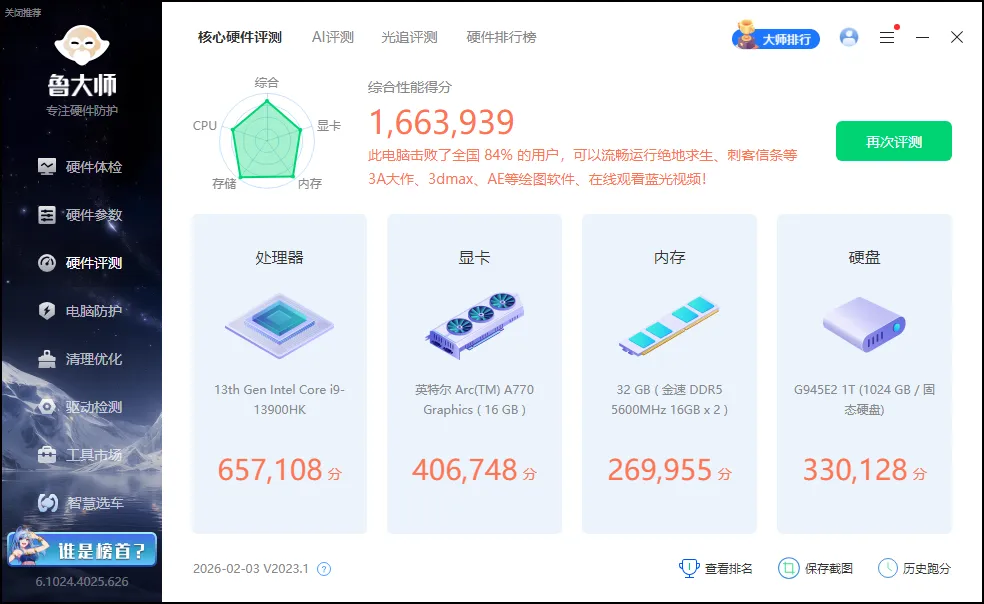The width and height of the screenshot is (984, 604).
Task: Open 硬件体检 sidebar menu label
Action: pos(94,167)
